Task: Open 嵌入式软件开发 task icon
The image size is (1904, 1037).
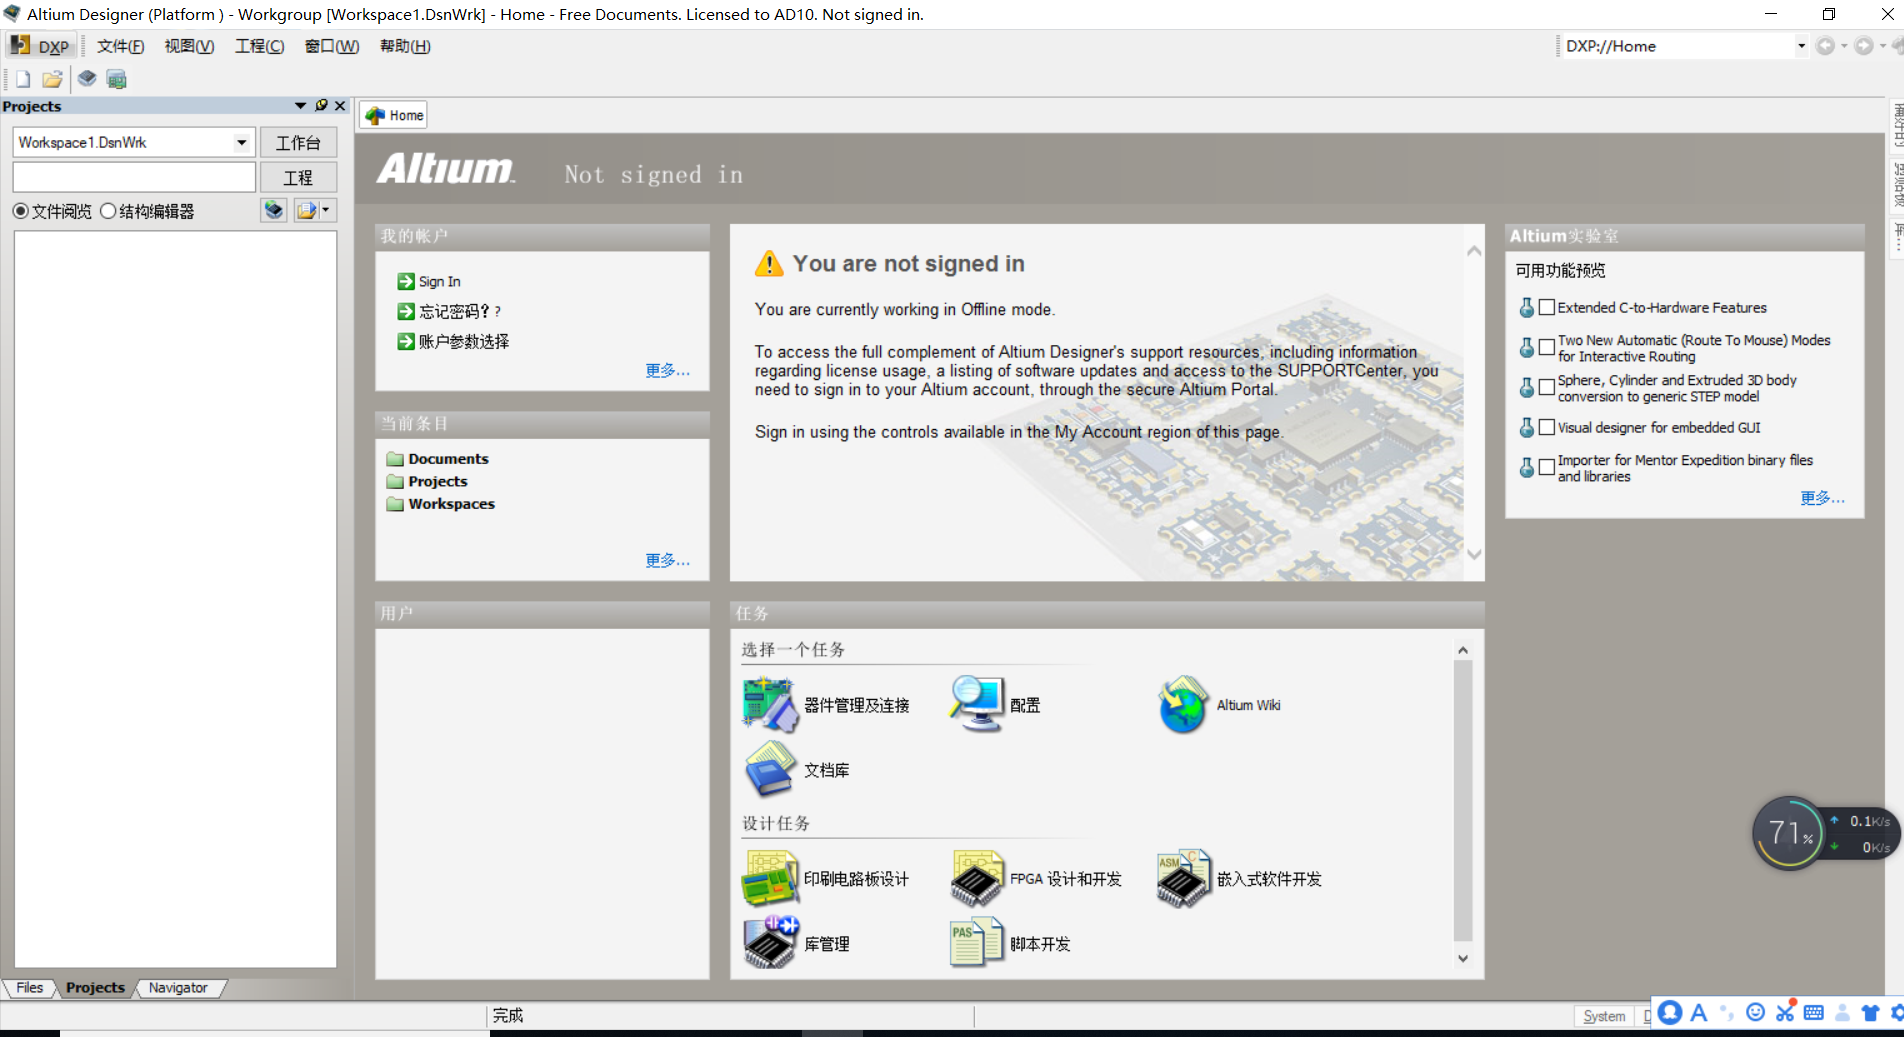Action: tap(1184, 878)
